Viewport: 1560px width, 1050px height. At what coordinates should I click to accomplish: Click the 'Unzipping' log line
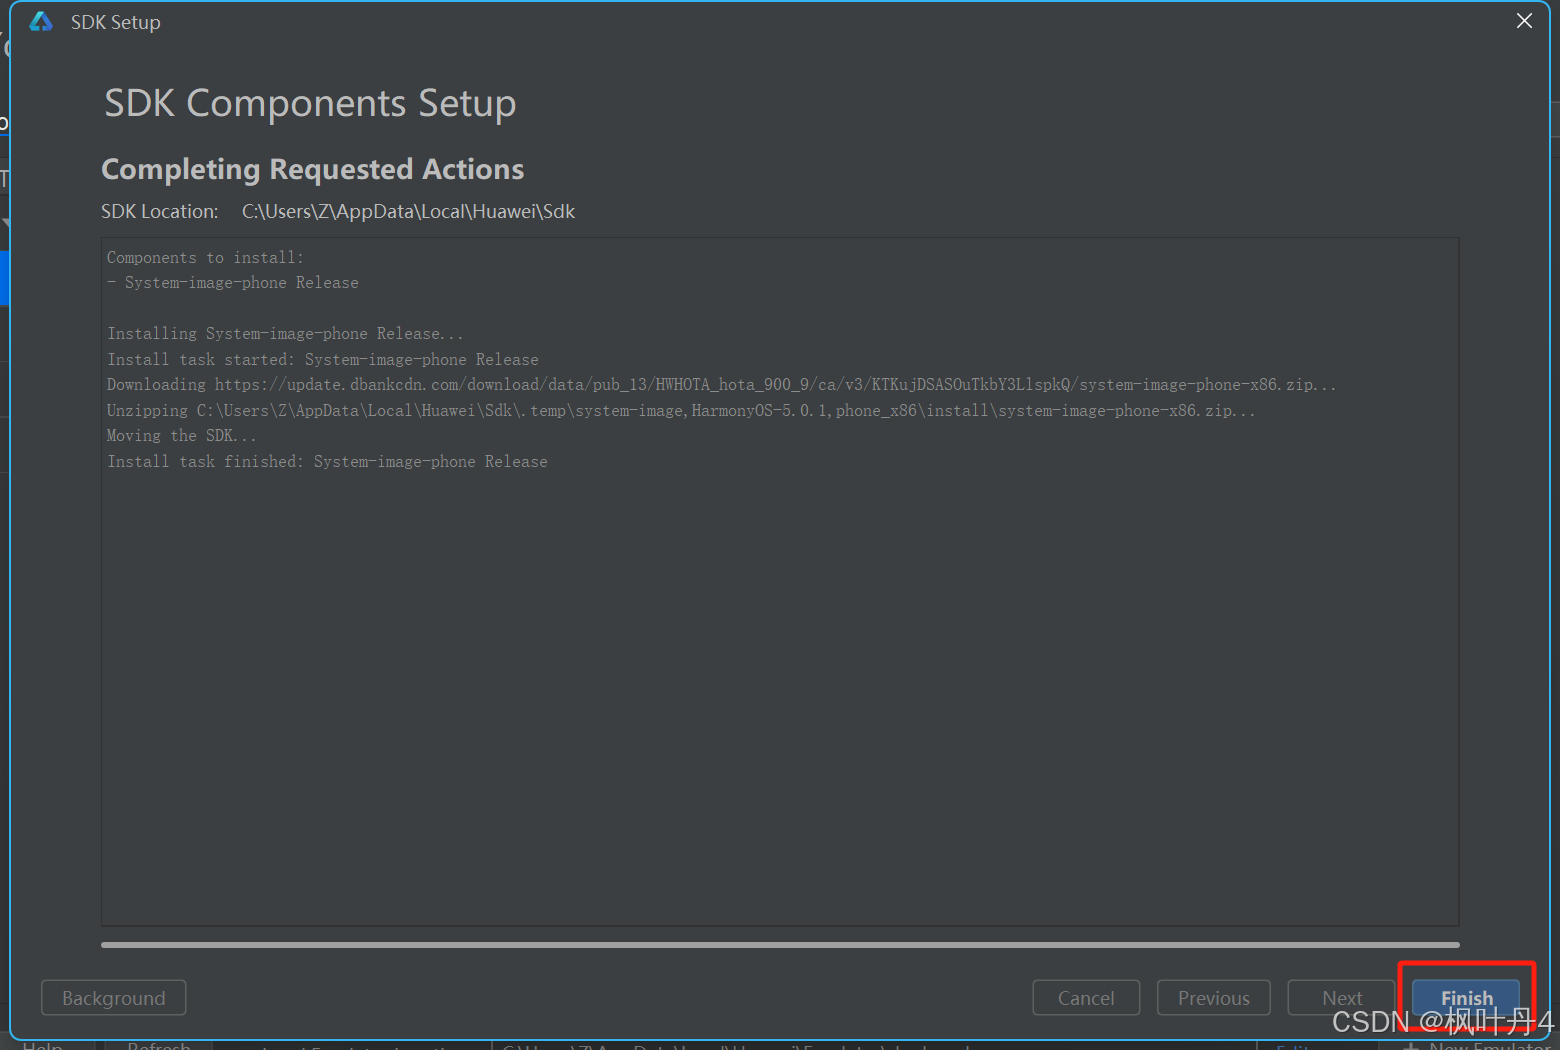(680, 411)
